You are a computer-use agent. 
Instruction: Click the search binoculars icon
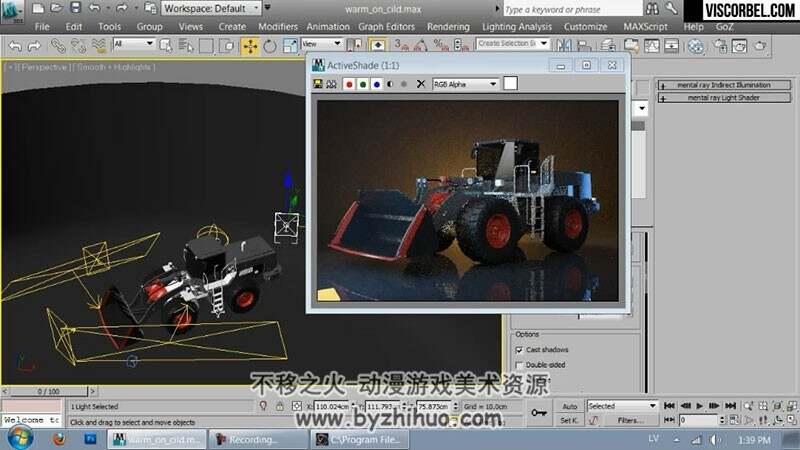click(652, 8)
